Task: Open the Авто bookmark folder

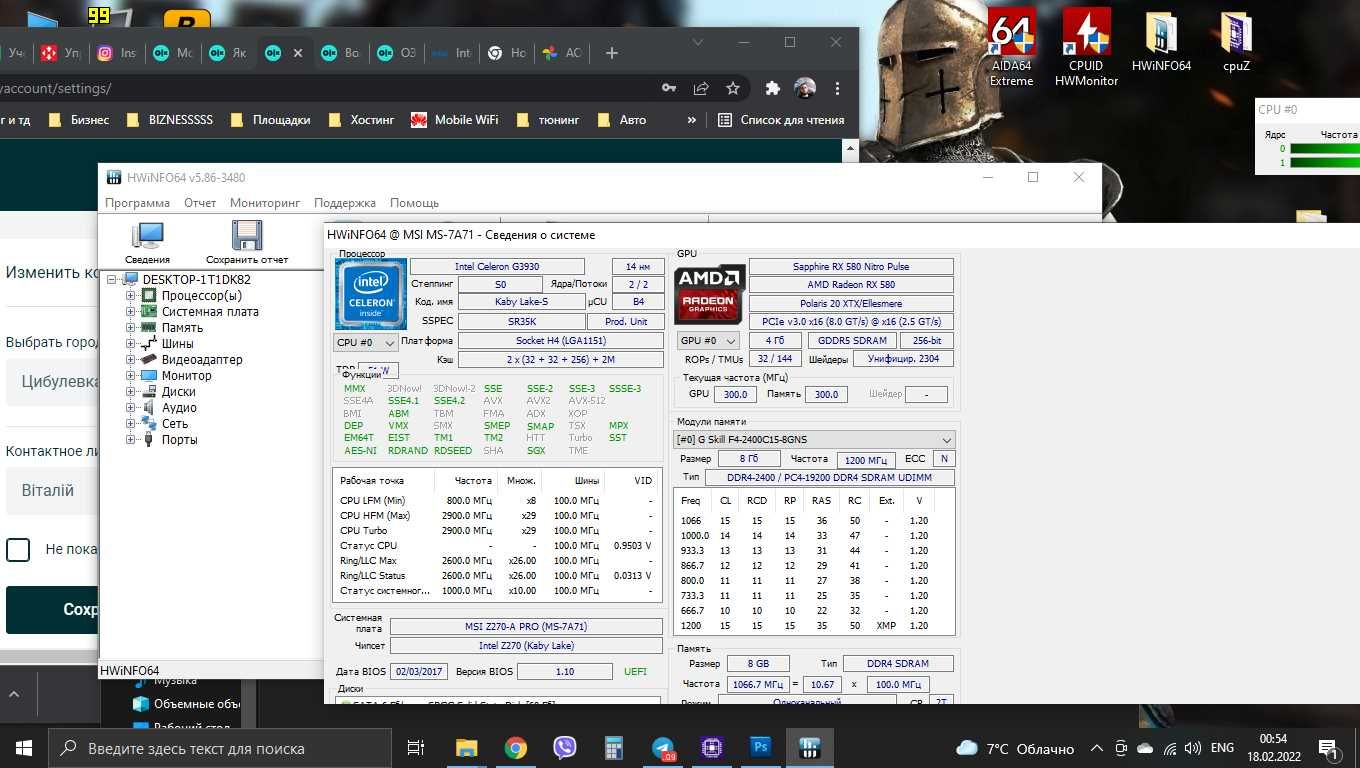Action: 621,120
